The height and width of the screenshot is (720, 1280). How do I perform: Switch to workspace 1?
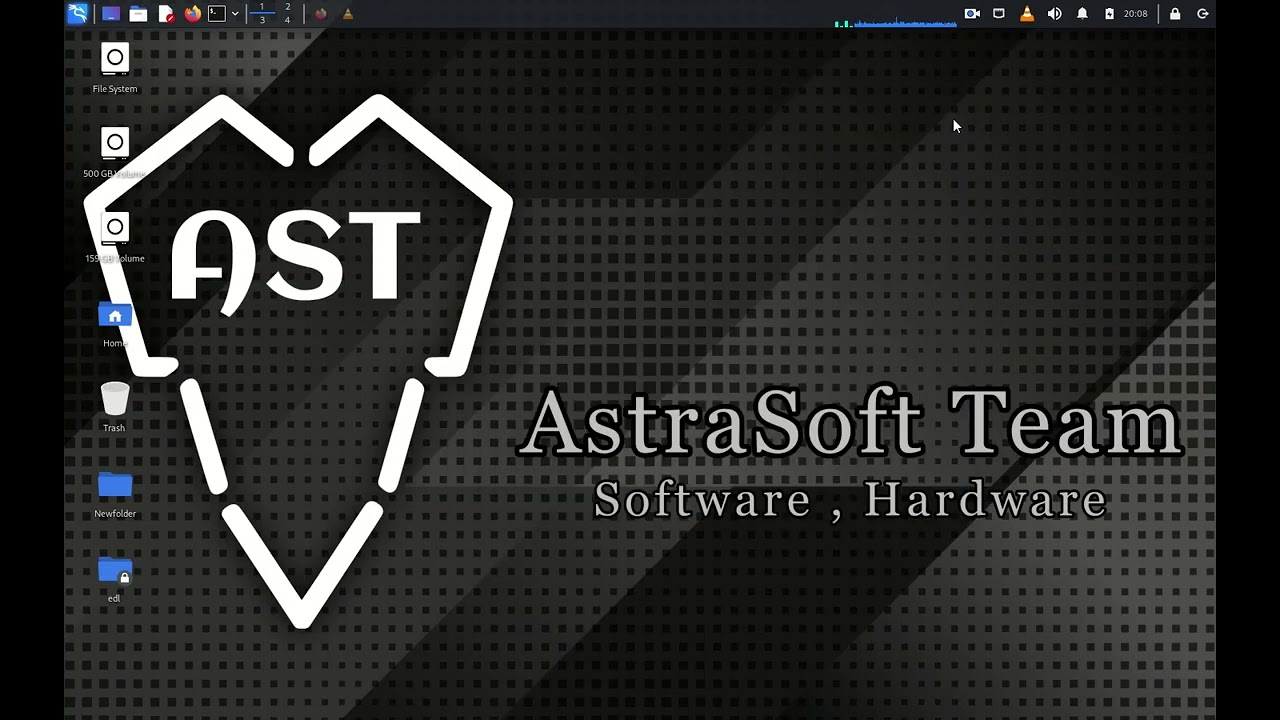pos(262,7)
